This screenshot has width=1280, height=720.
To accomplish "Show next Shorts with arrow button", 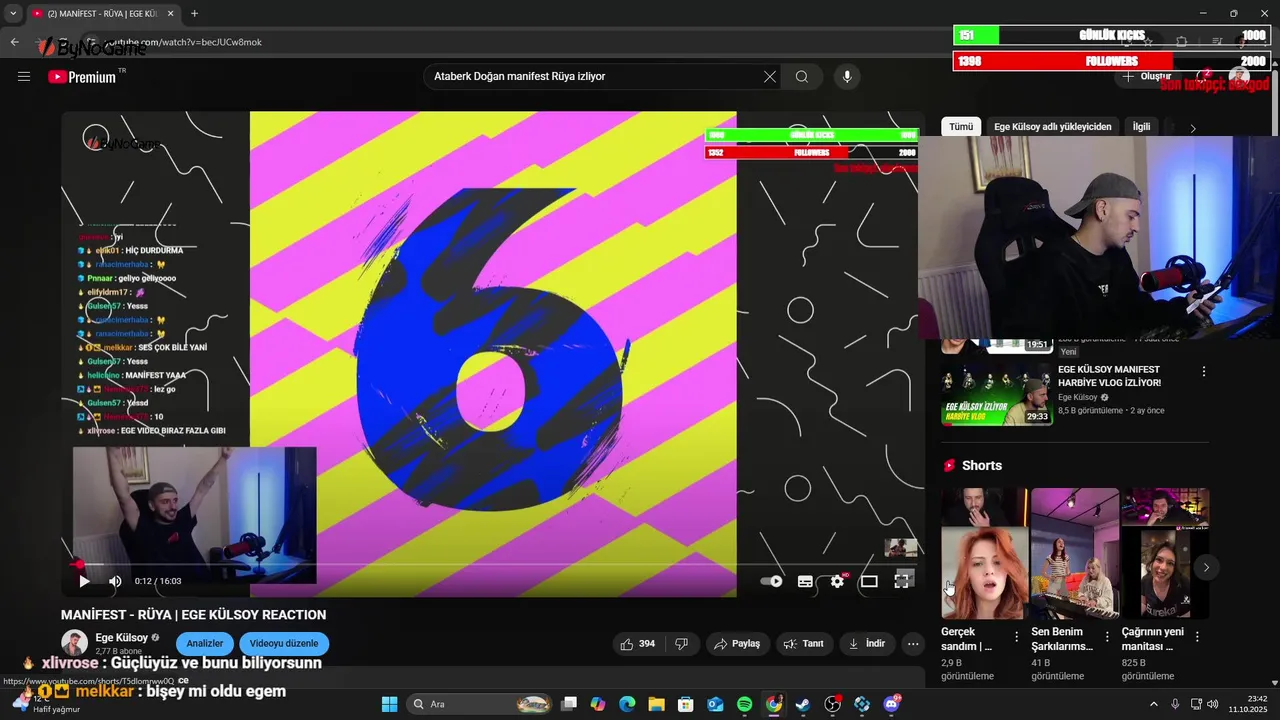I will (1206, 567).
